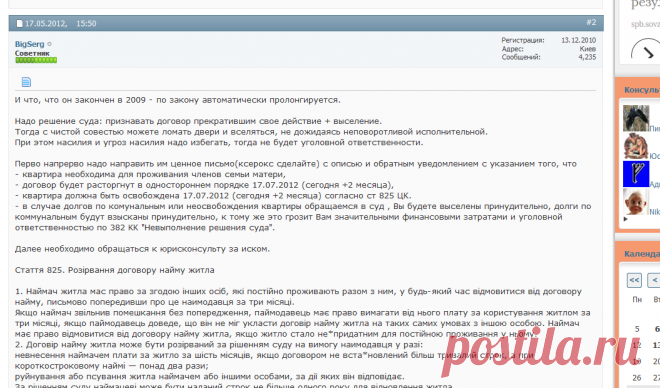
Task: Click the 'Стаття 825' heading line
Action: pyautogui.click(x=114, y=270)
